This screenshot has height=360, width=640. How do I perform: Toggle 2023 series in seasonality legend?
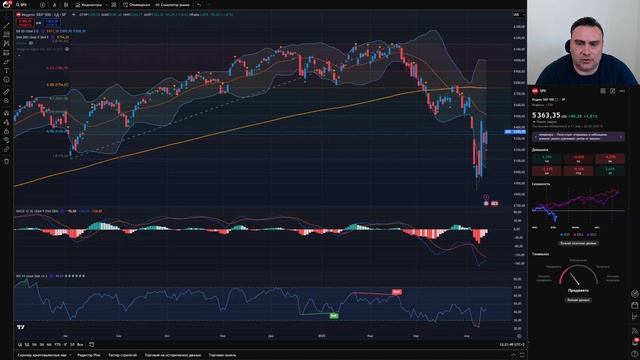591,235
